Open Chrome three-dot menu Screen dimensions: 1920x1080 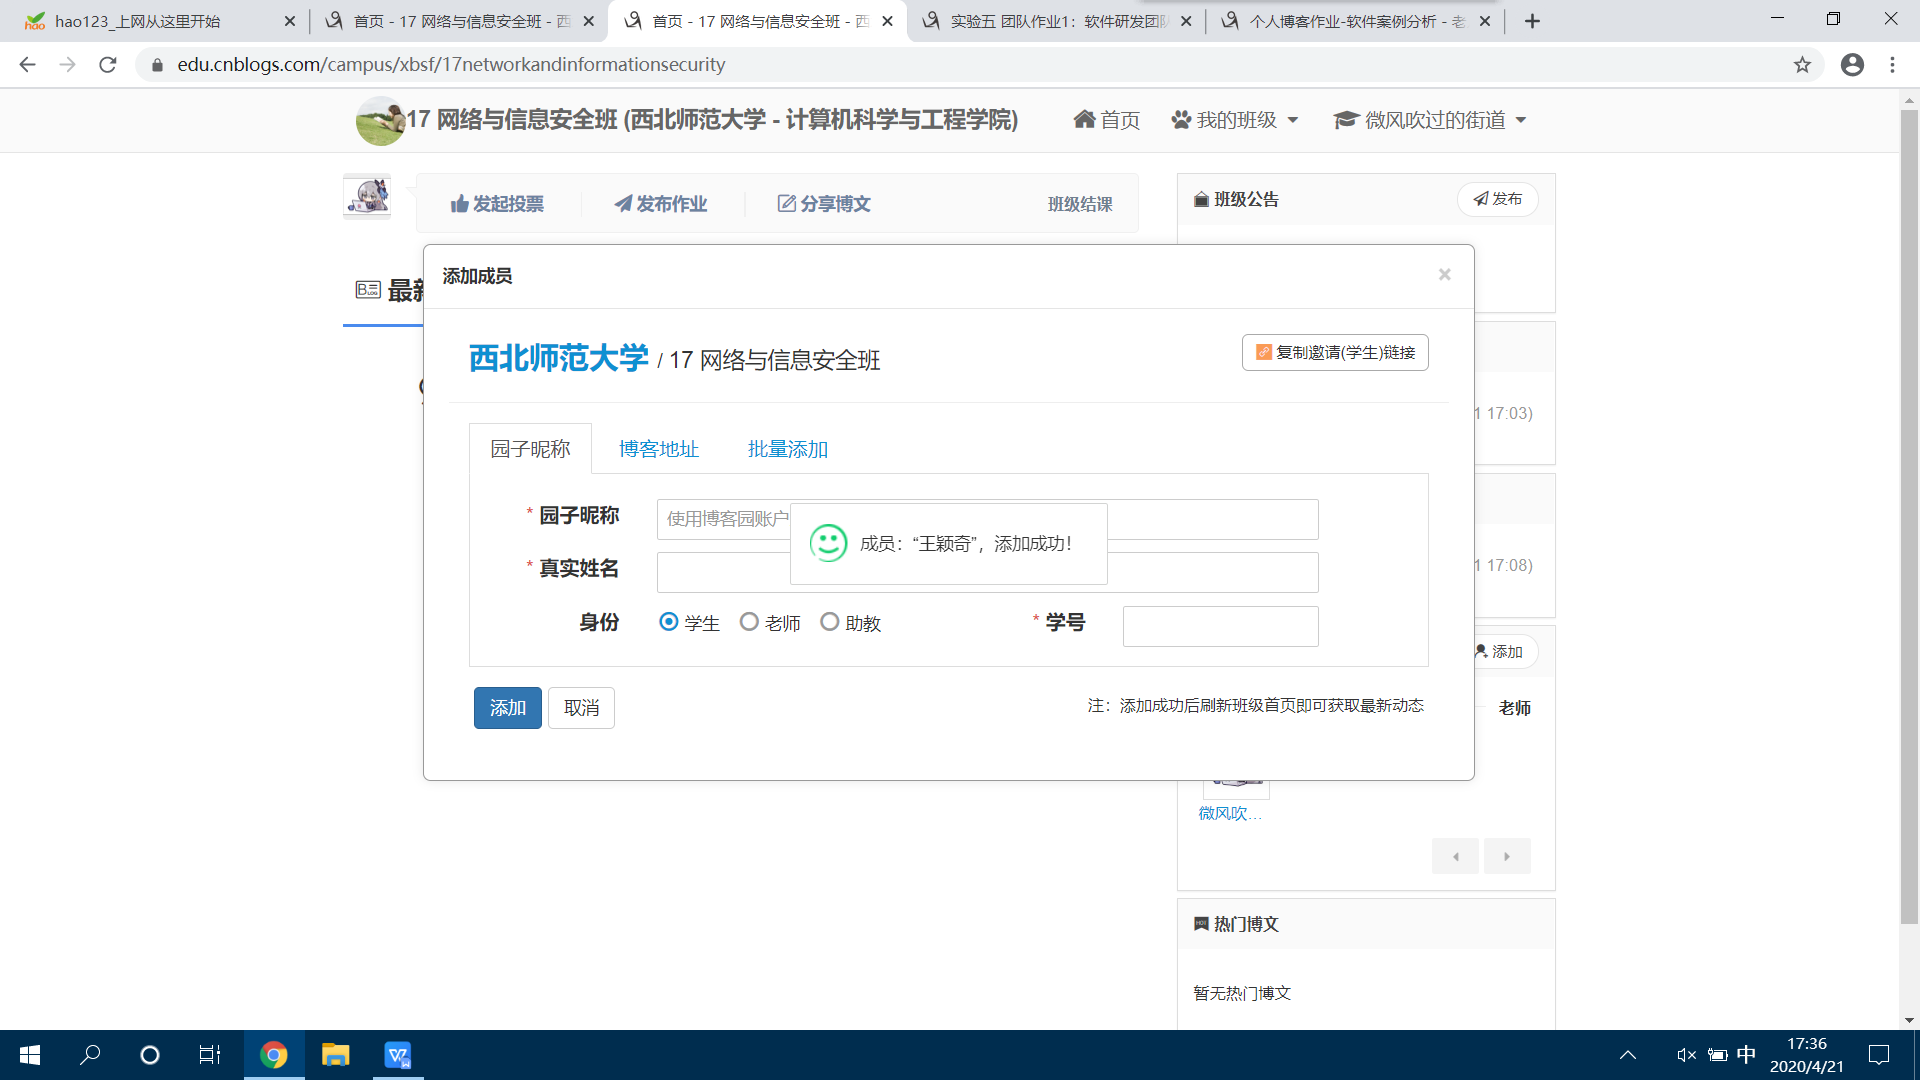point(1892,65)
